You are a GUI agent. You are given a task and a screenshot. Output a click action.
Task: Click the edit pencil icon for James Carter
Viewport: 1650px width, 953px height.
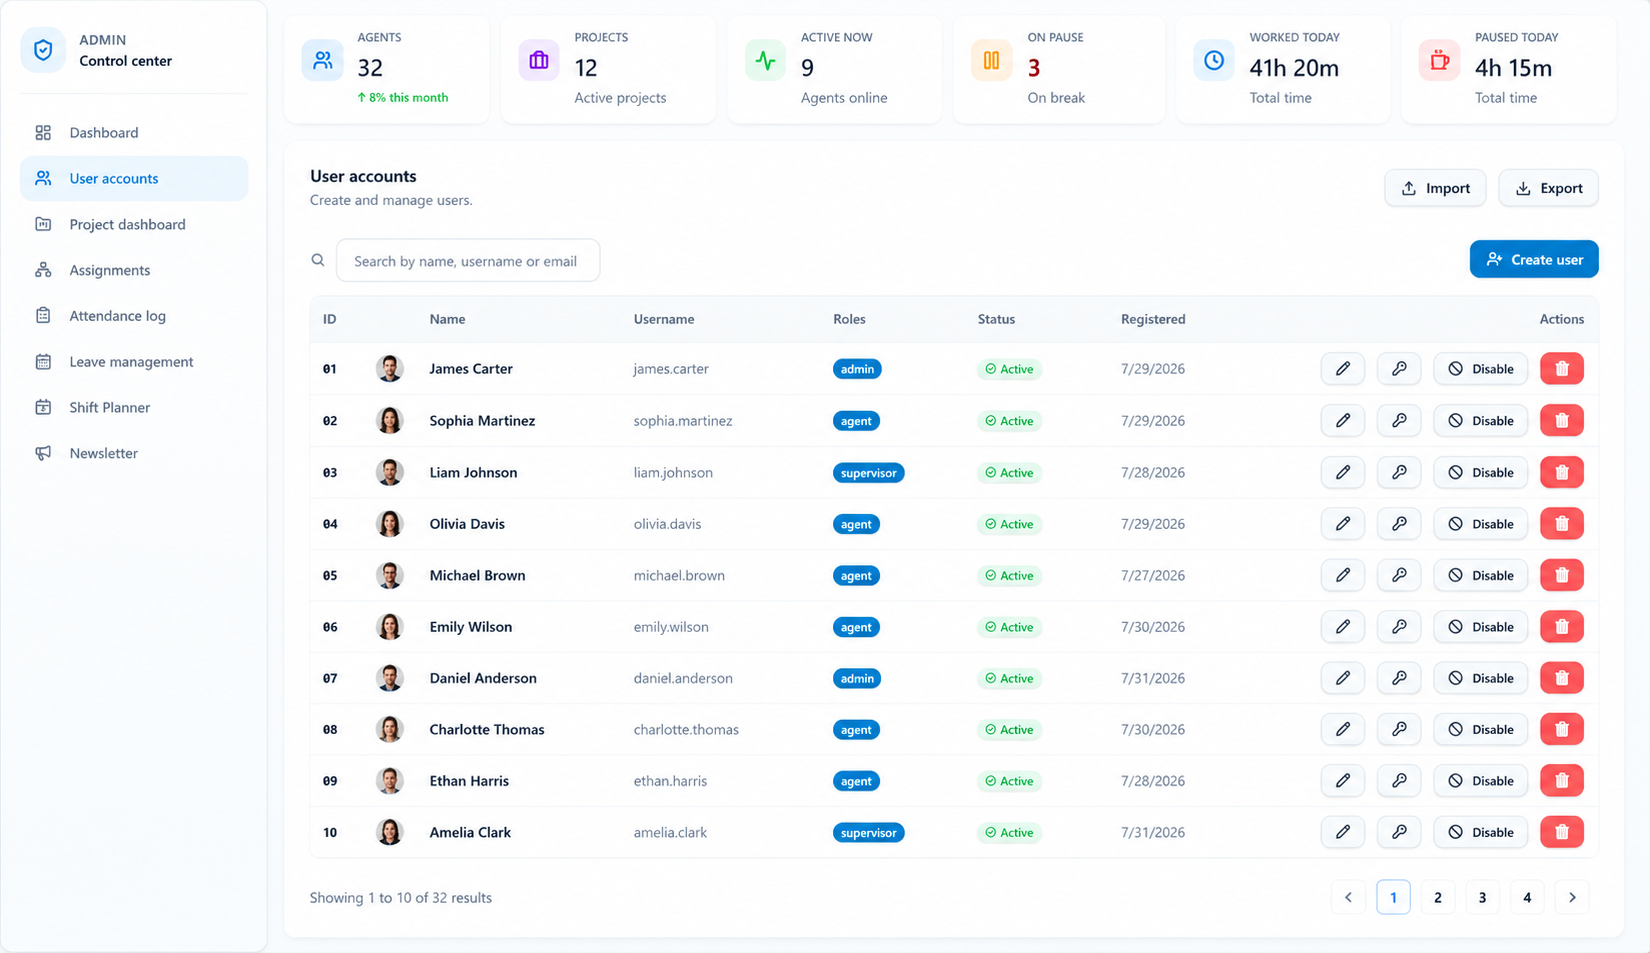[x=1342, y=369]
